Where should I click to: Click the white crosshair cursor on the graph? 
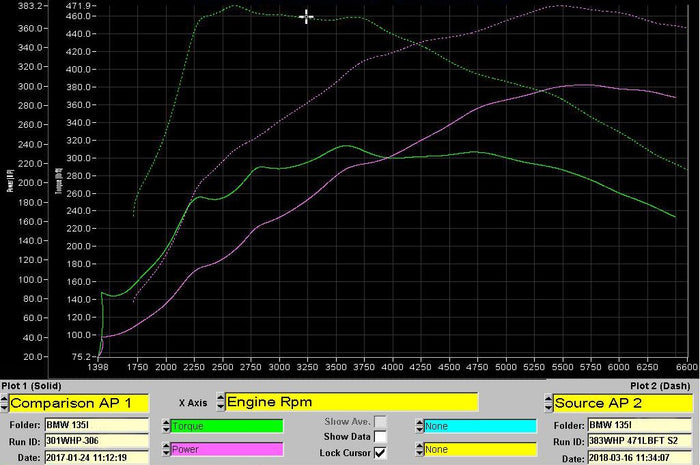[x=306, y=17]
